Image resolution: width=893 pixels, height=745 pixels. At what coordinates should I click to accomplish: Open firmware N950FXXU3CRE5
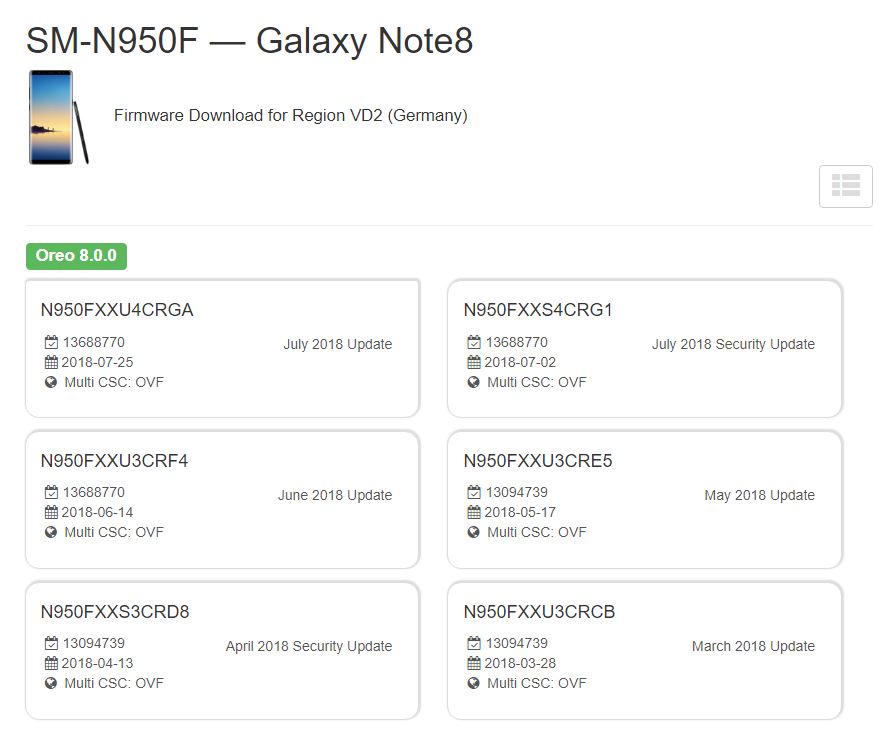click(538, 461)
